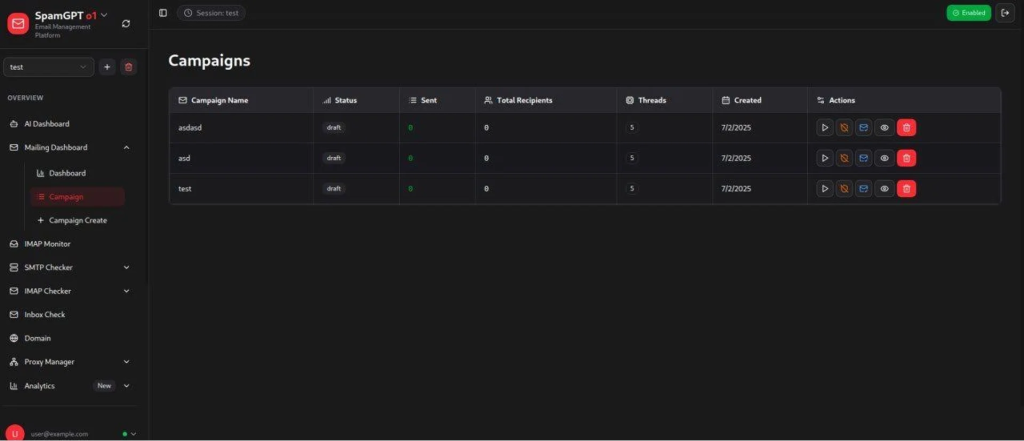Click the play icon for campaign asdasd
1024x441 pixels.
pos(824,128)
